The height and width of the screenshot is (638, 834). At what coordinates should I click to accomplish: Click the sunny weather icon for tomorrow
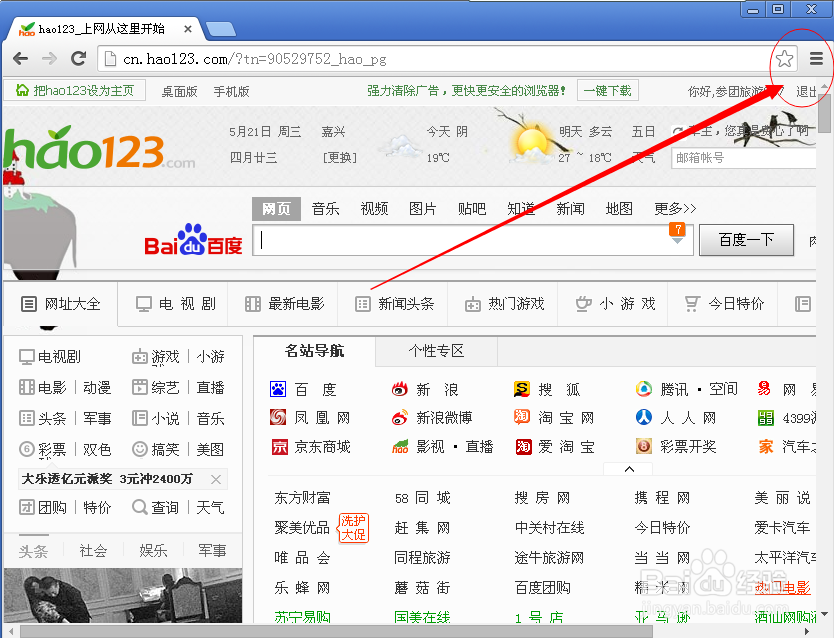point(532,144)
